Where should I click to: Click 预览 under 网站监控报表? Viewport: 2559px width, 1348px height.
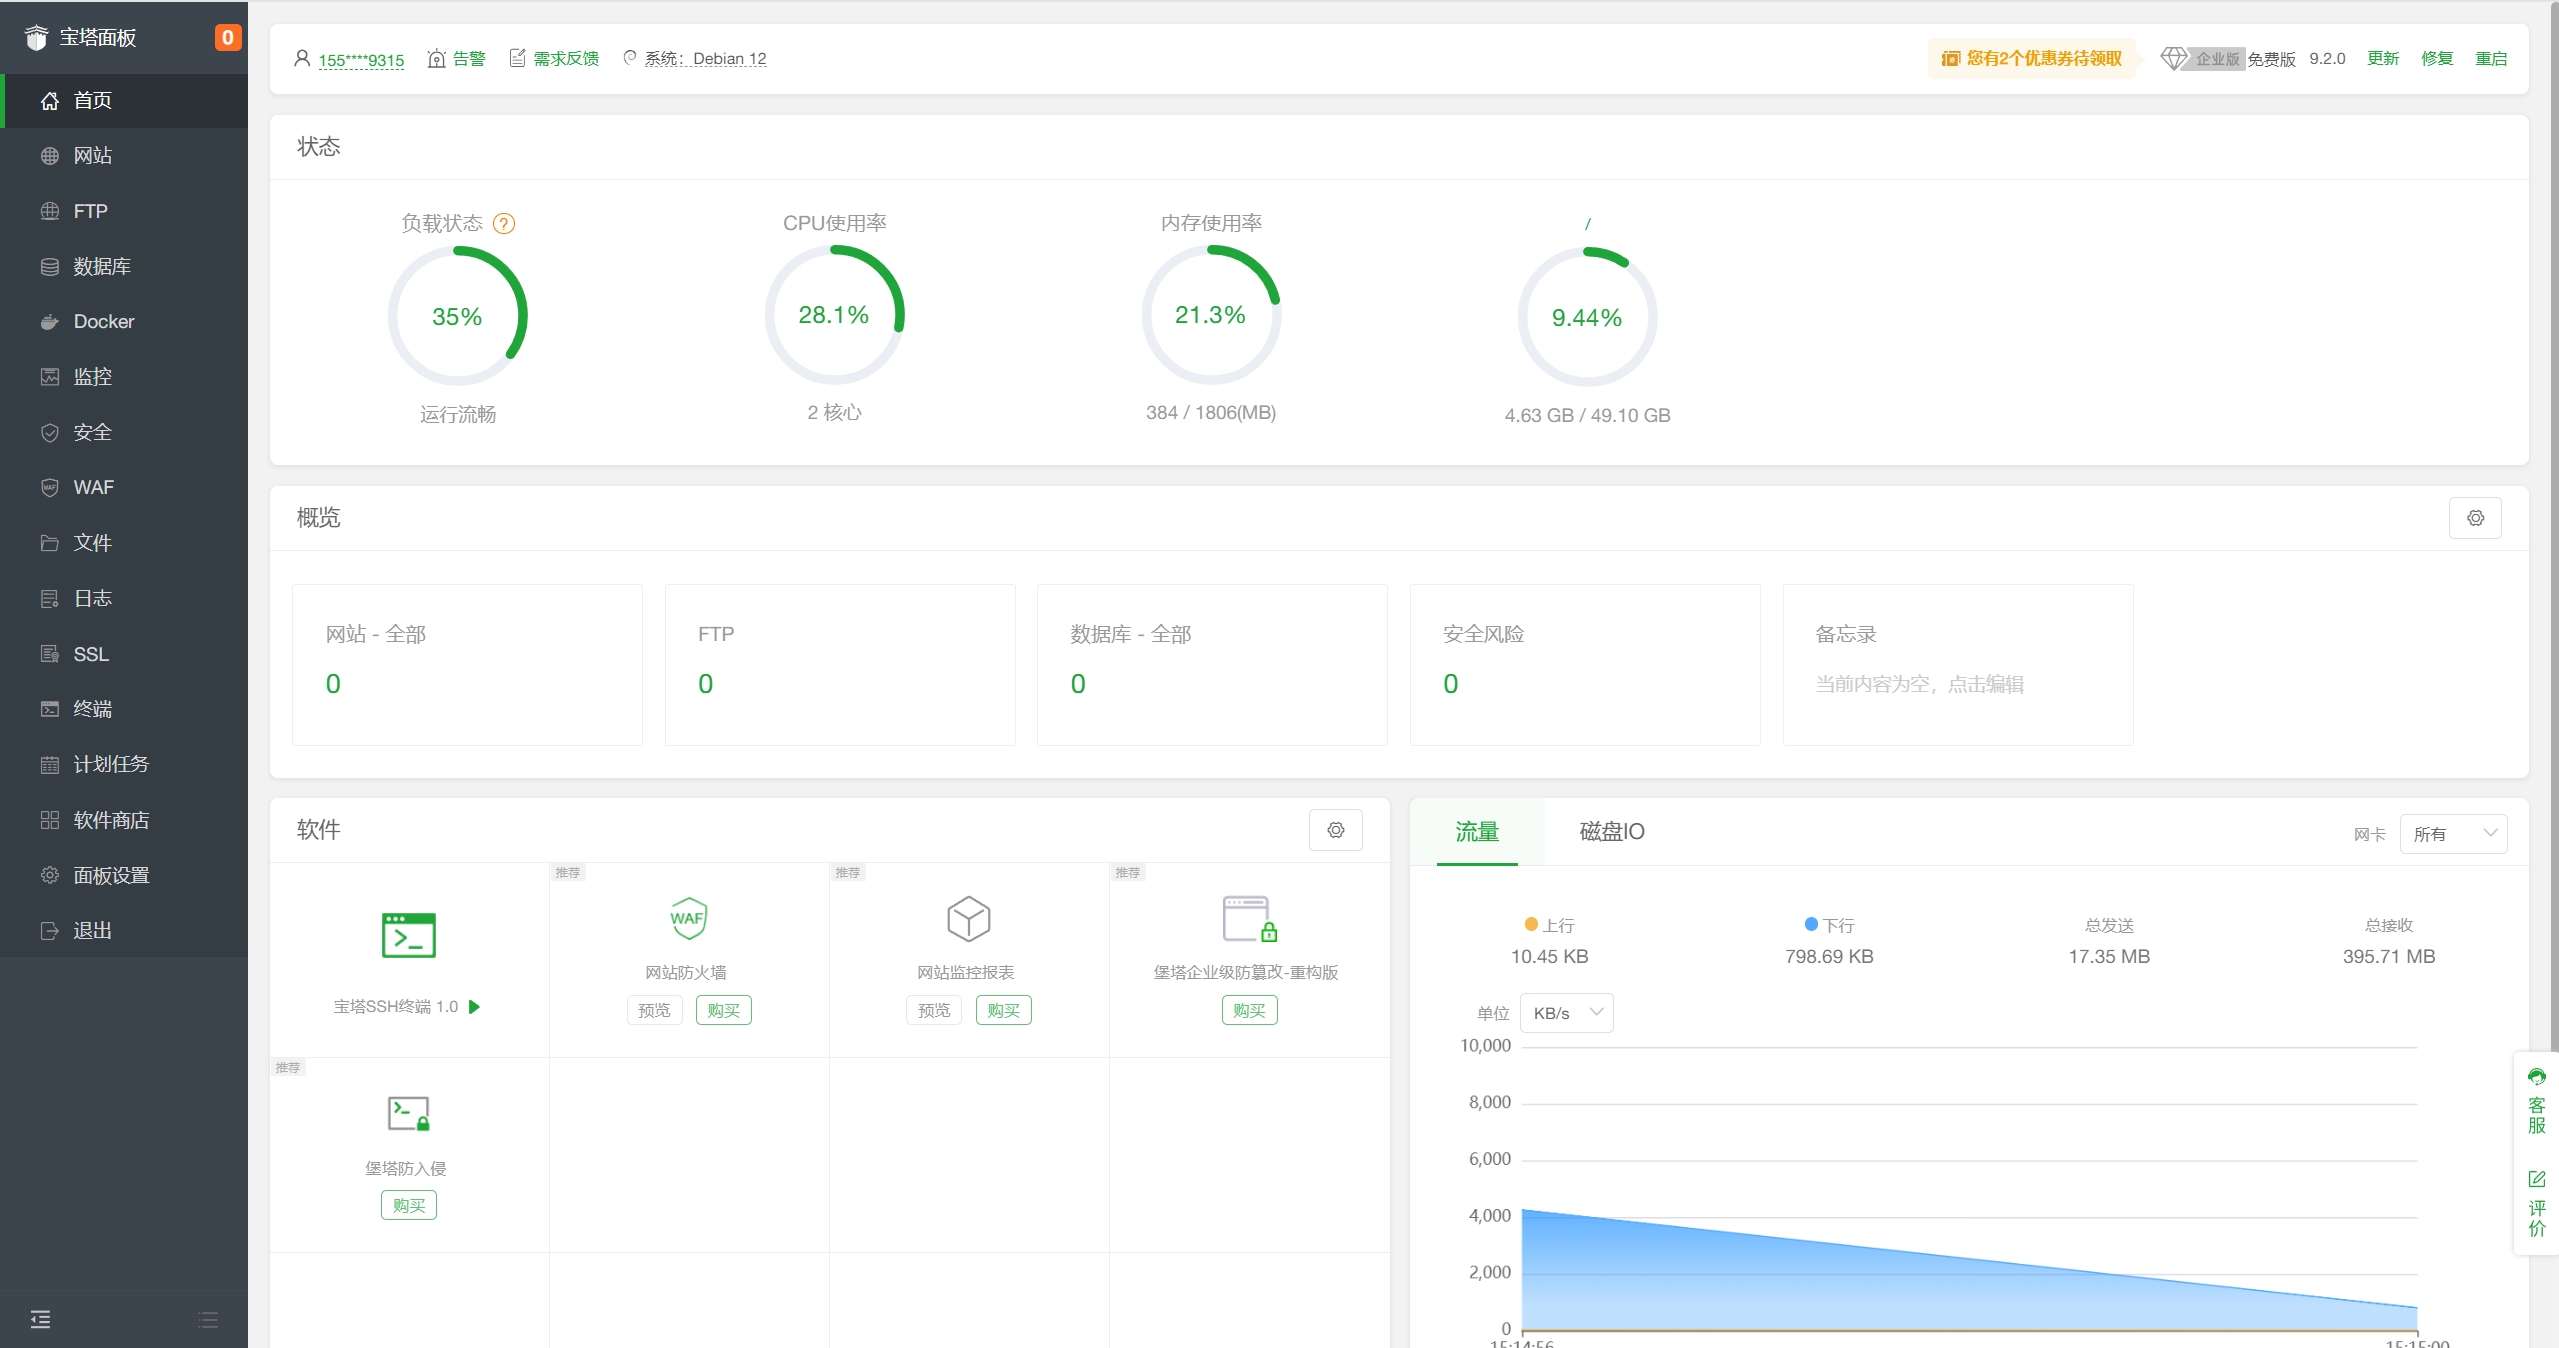pyautogui.click(x=934, y=1010)
